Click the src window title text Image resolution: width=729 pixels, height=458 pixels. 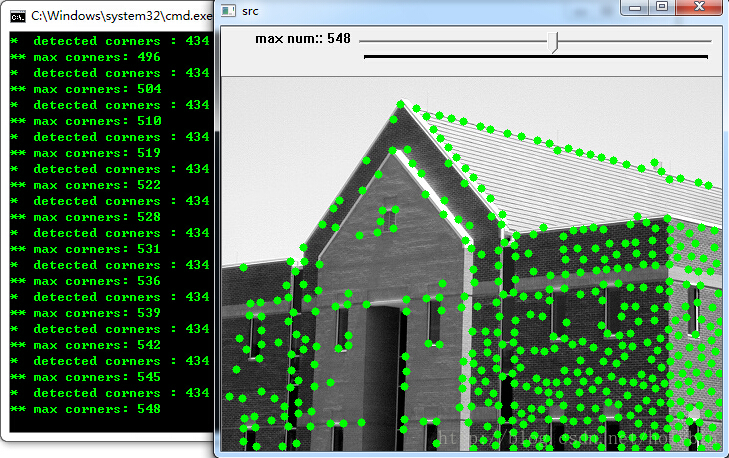[x=250, y=10]
